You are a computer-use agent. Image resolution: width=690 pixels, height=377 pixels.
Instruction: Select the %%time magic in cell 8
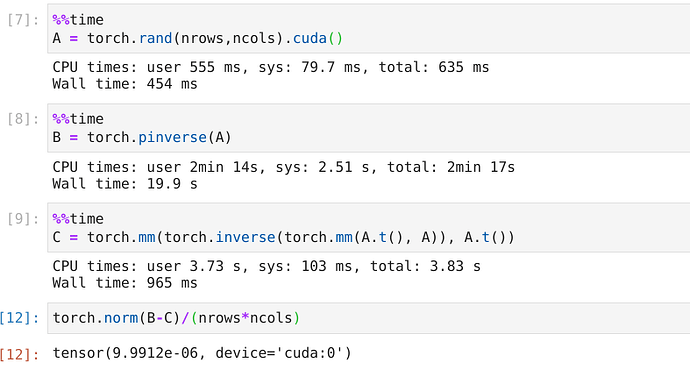[x=78, y=119]
